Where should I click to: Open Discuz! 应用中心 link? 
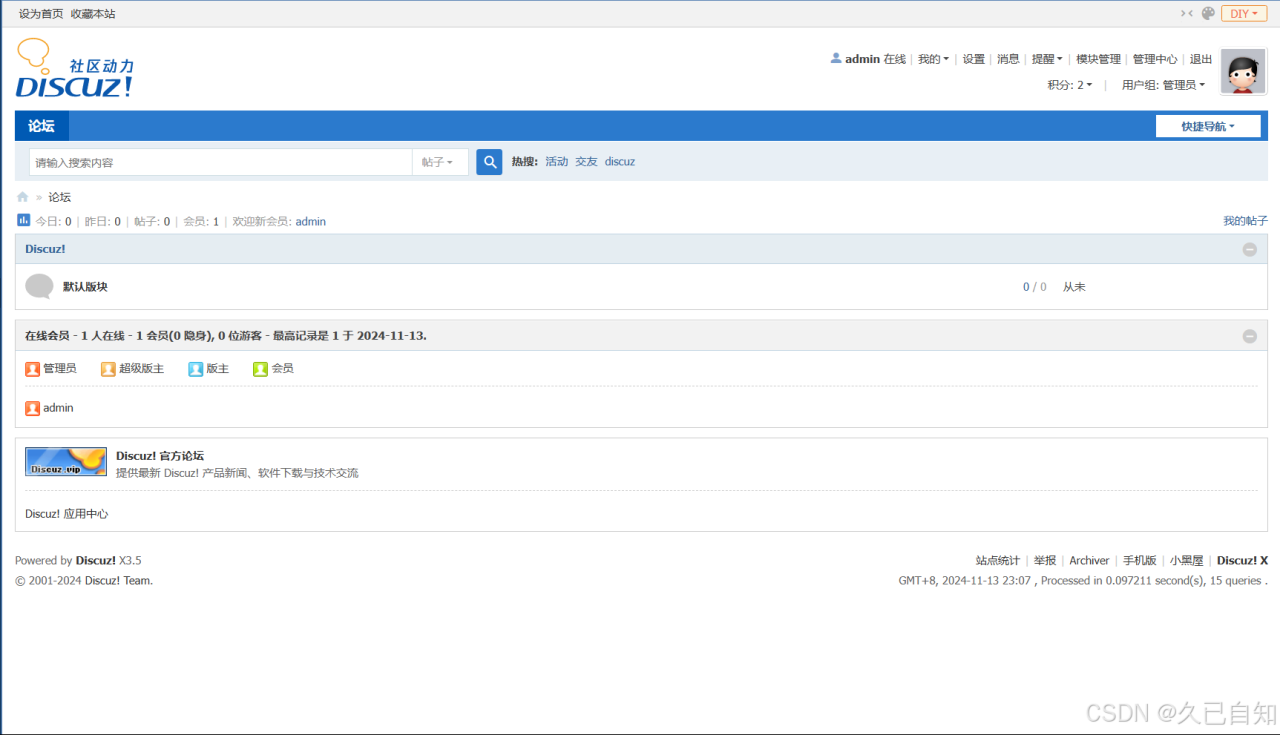[x=66, y=514]
